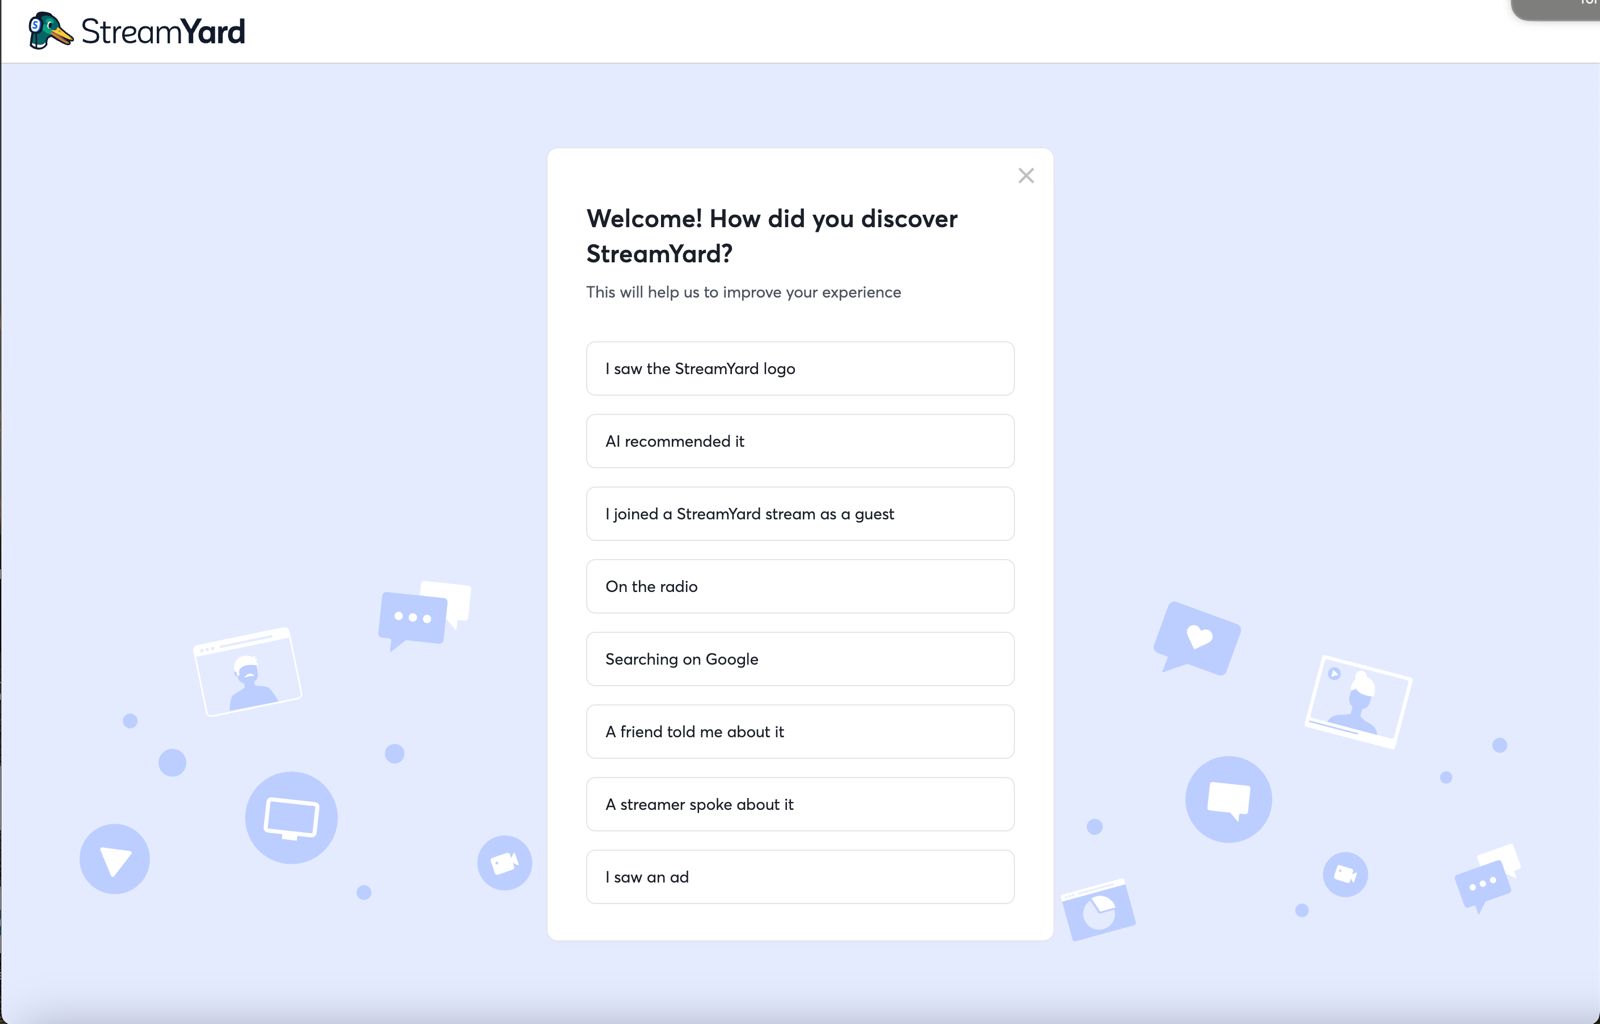The height and width of the screenshot is (1024, 1600).
Task: Click the monitor screen circle icon
Action: point(291,818)
